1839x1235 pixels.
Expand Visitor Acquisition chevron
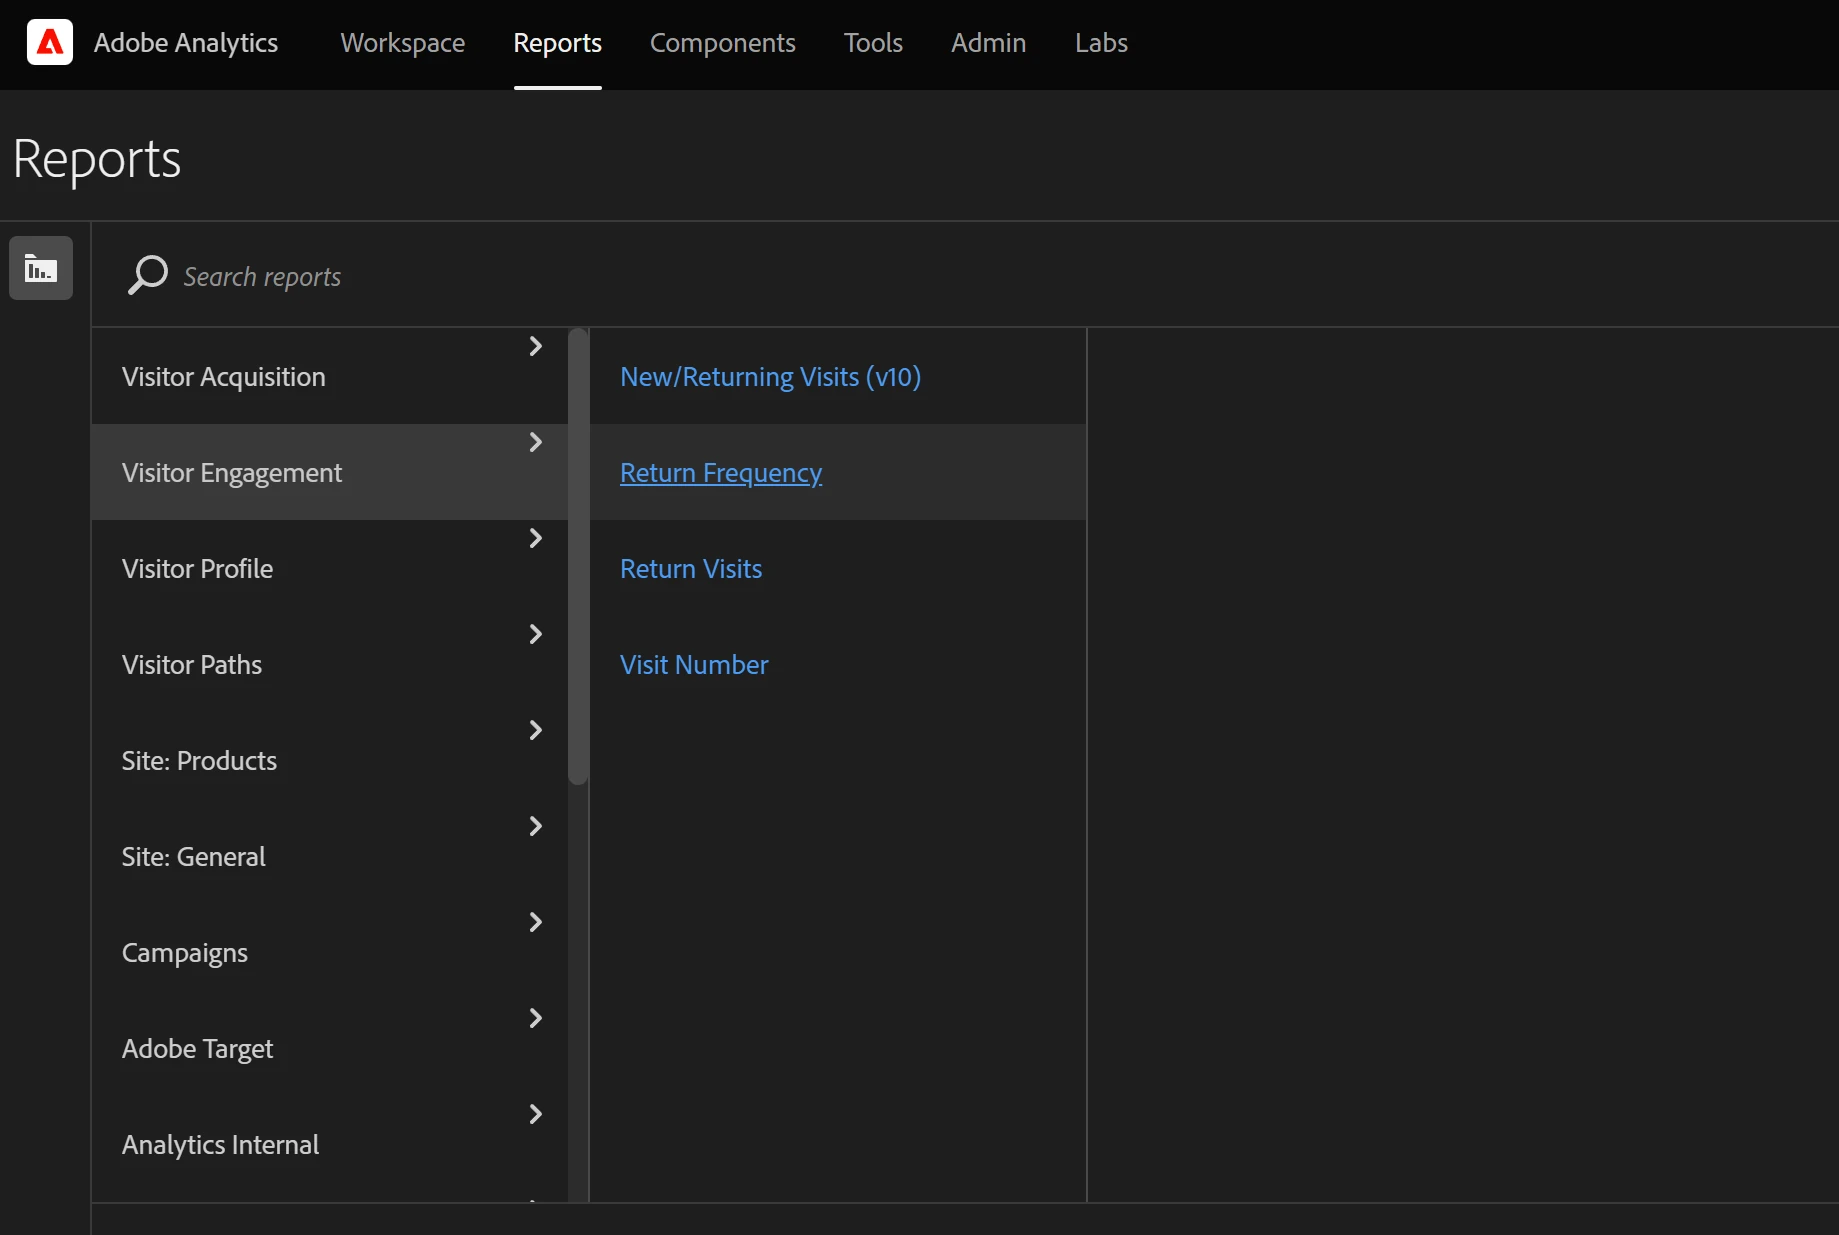[x=536, y=346]
